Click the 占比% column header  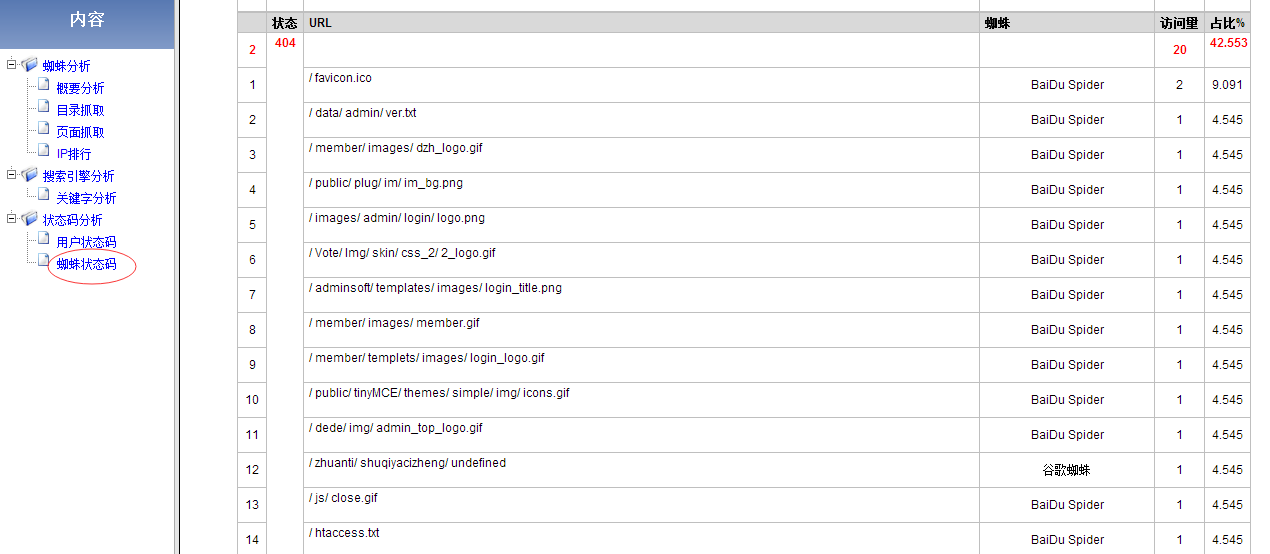click(1227, 23)
